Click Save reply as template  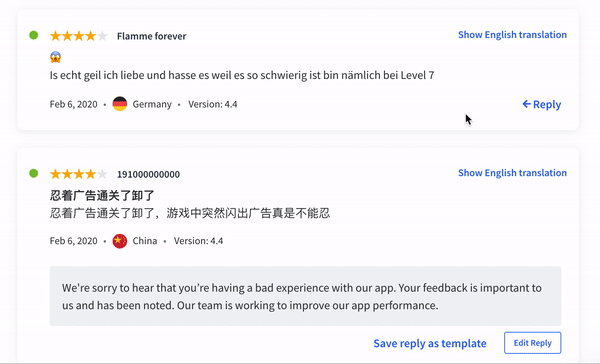pos(430,343)
